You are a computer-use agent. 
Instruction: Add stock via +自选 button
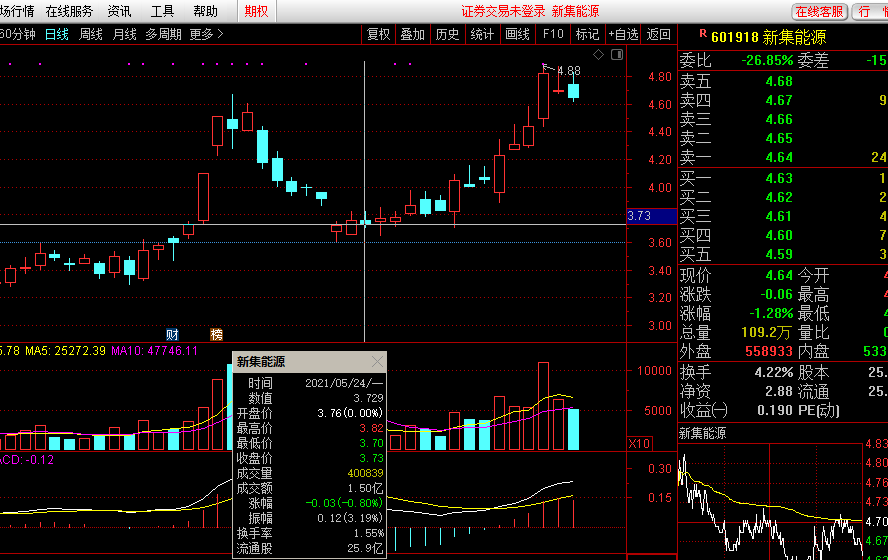624,35
